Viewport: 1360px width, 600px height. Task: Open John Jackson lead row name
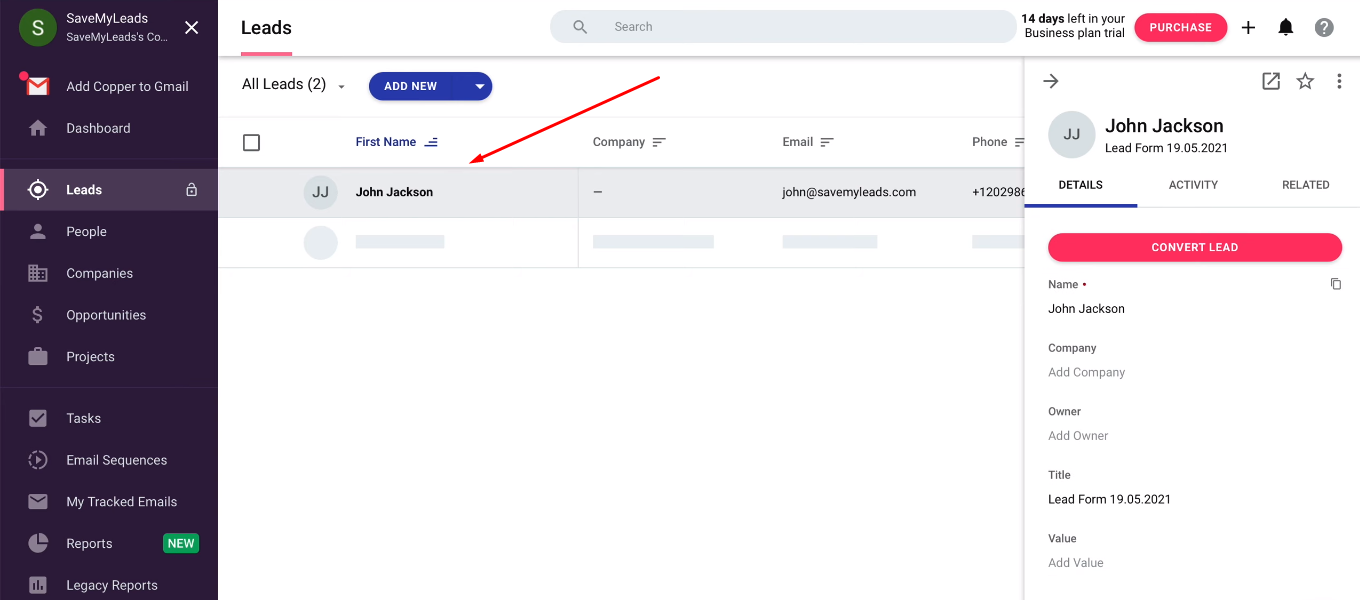(394, 192)
